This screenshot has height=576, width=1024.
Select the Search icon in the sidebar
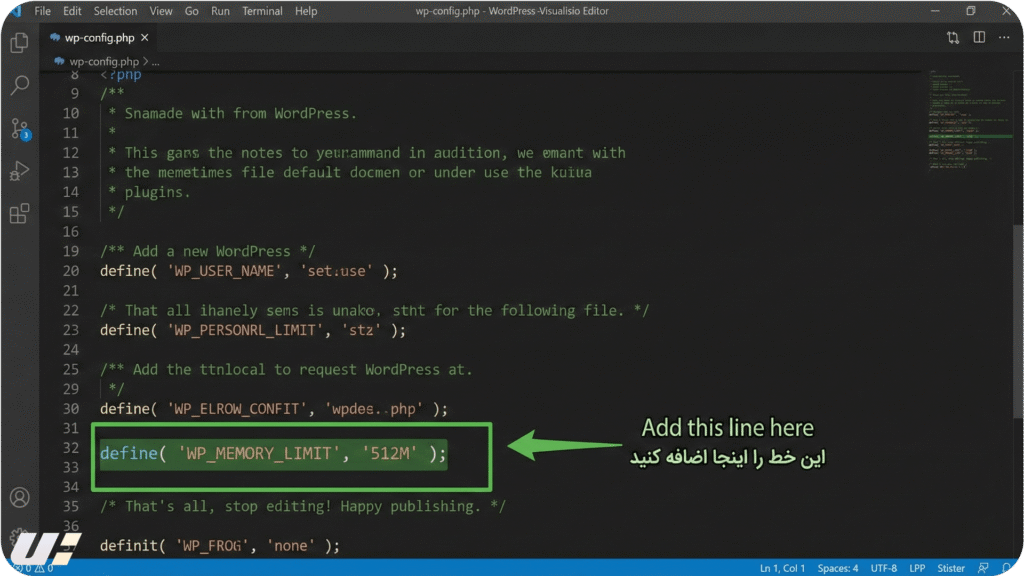click(18, 86)
